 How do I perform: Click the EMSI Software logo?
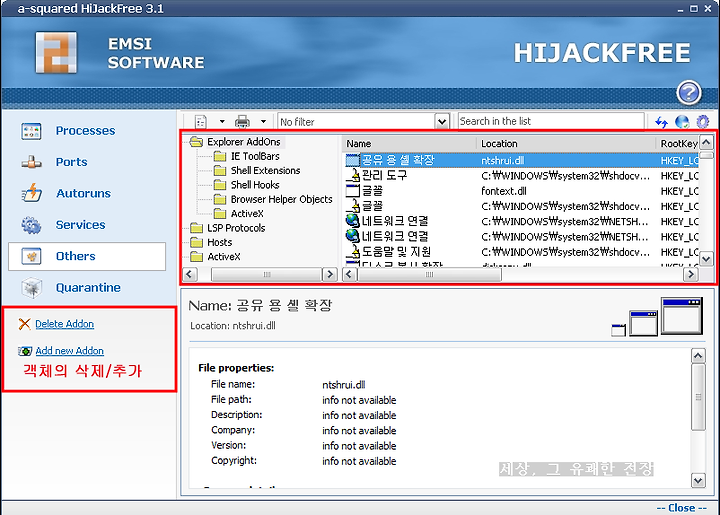(56, 53)
